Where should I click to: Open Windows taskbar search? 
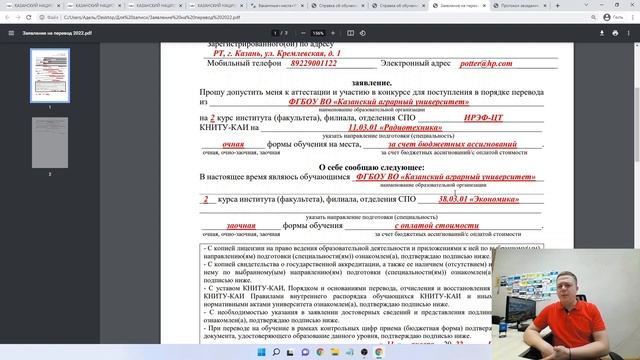click(276, 352)
